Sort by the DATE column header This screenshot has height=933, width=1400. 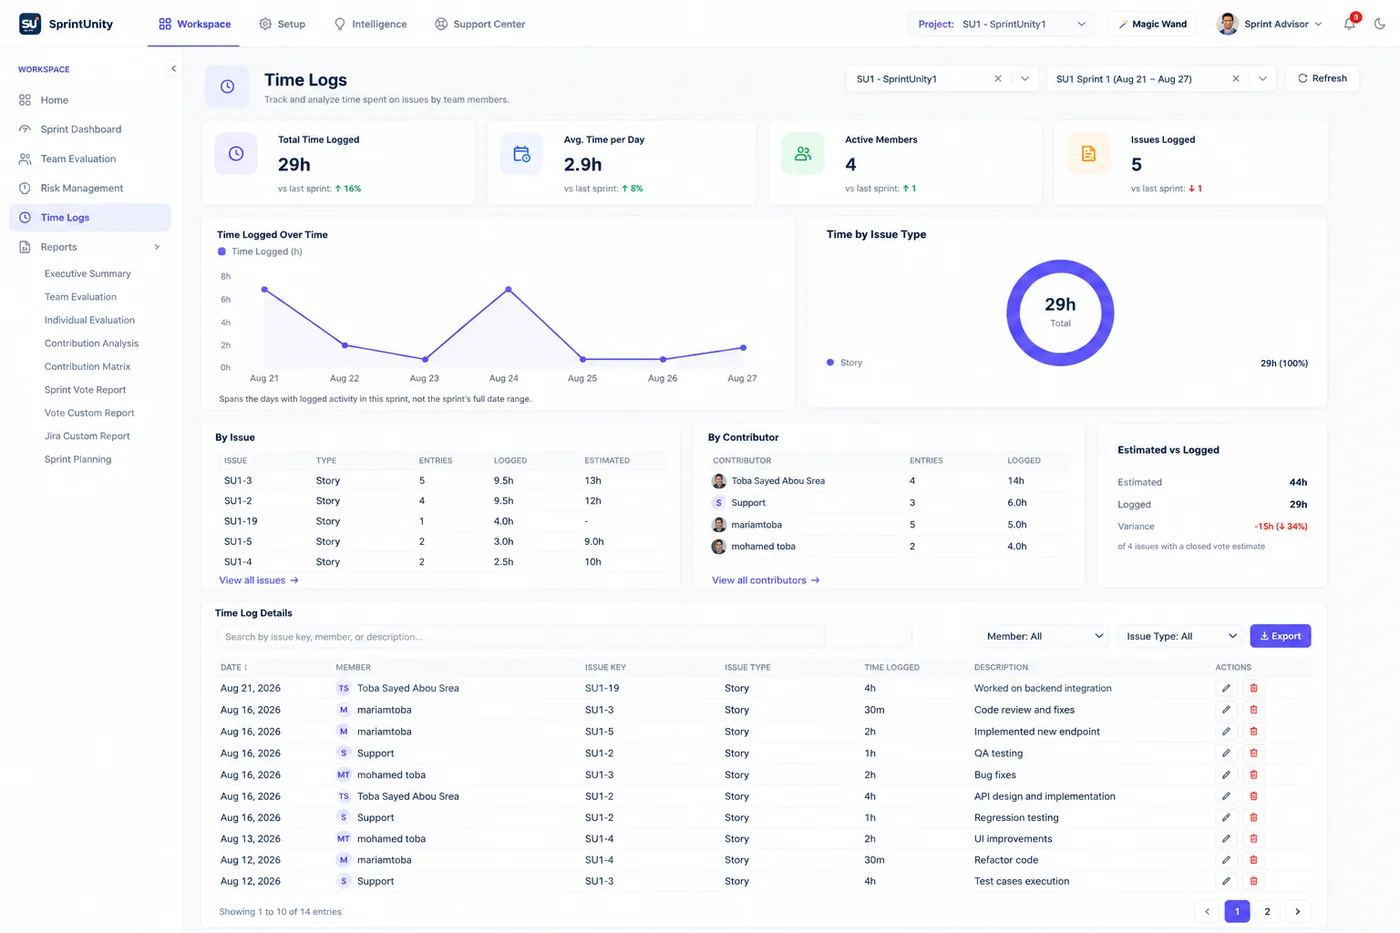234,667
